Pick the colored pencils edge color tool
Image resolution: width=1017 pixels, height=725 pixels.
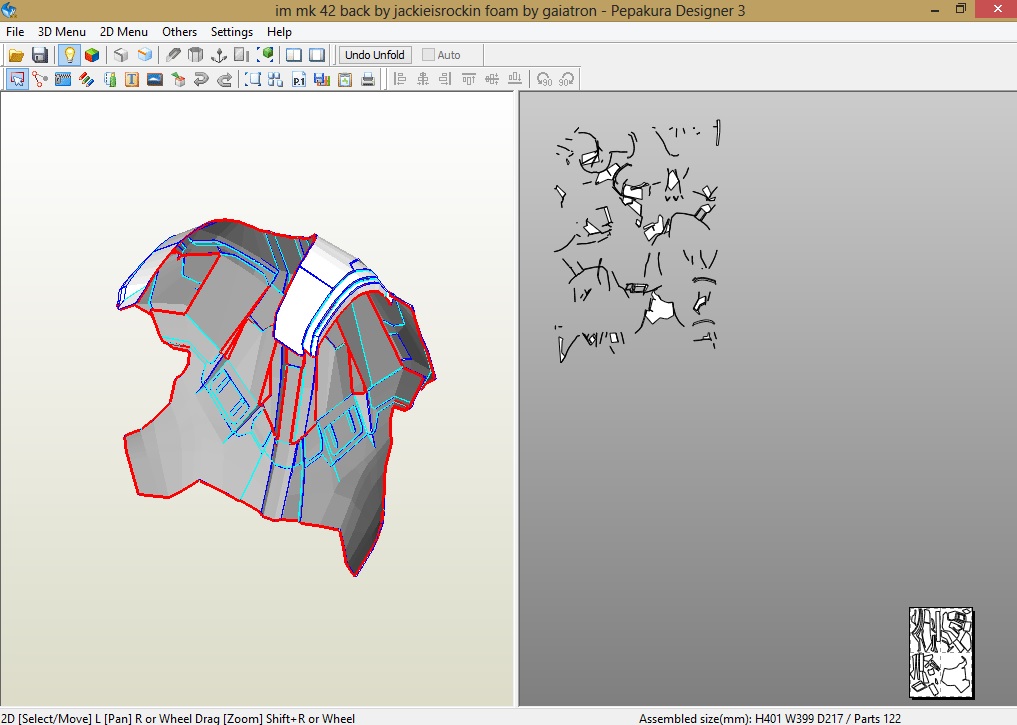(x=86, y=79)
